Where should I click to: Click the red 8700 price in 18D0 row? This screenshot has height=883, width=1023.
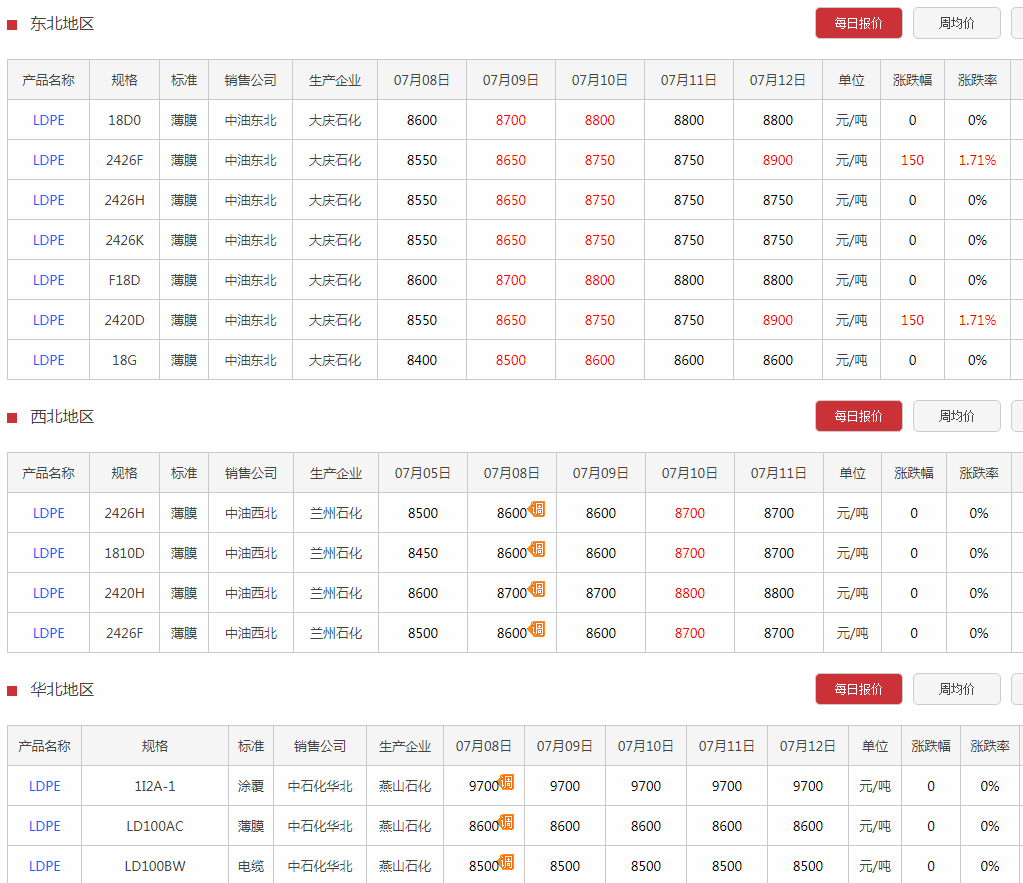tap(510, 120)
